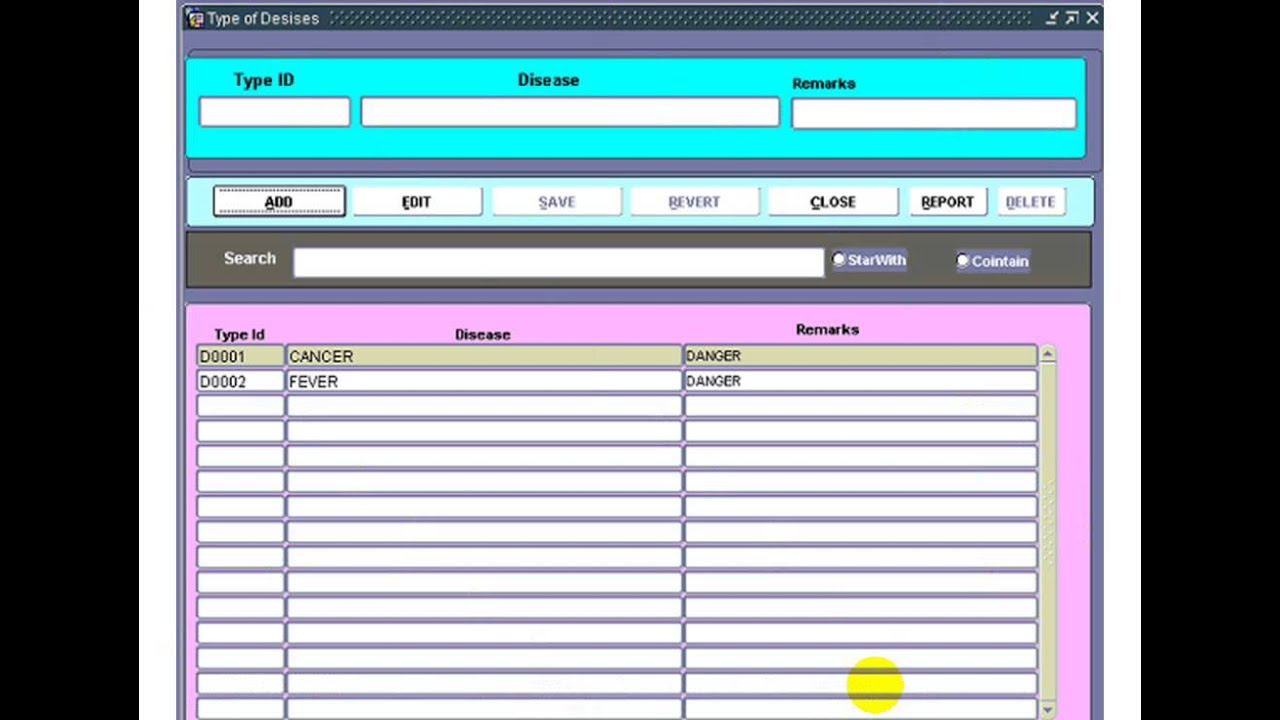Image resolution: width=1280 pixels, height=720 pixels.
Task: Click the Type of Desises window icon
Action: click(195, 18)
